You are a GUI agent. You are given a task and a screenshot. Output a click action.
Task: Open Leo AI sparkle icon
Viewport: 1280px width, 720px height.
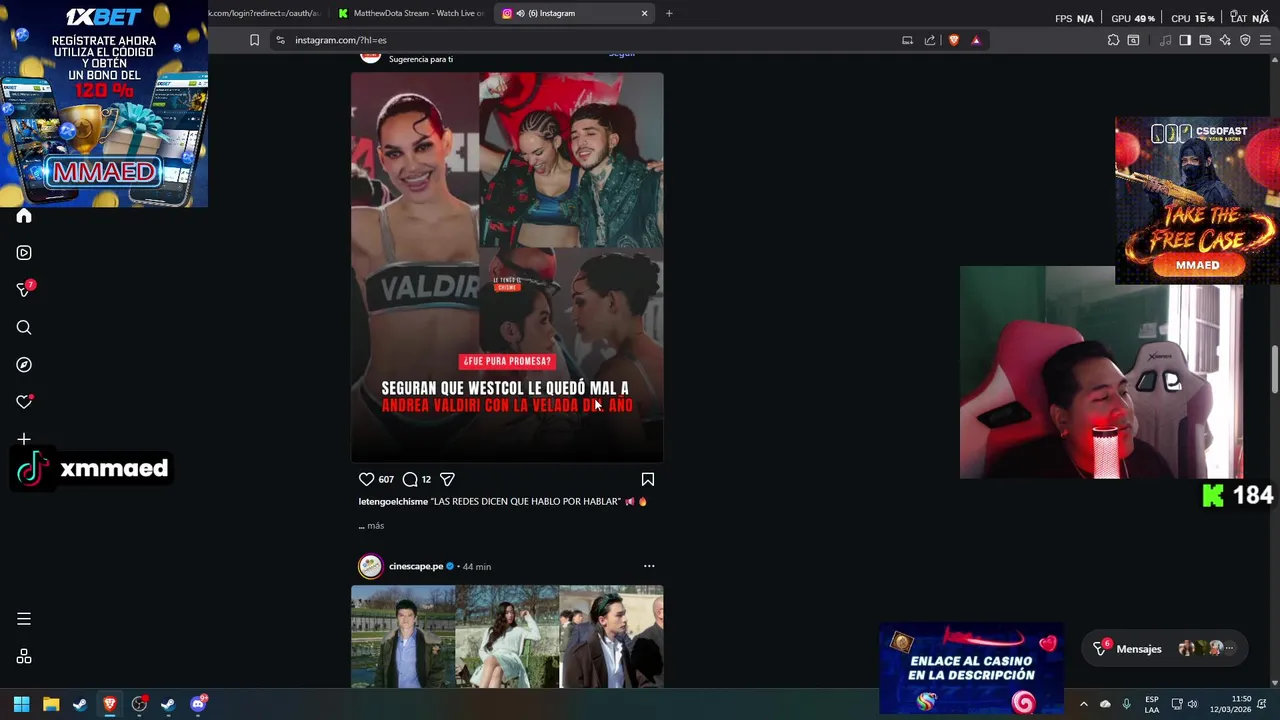coord(1225,40)
